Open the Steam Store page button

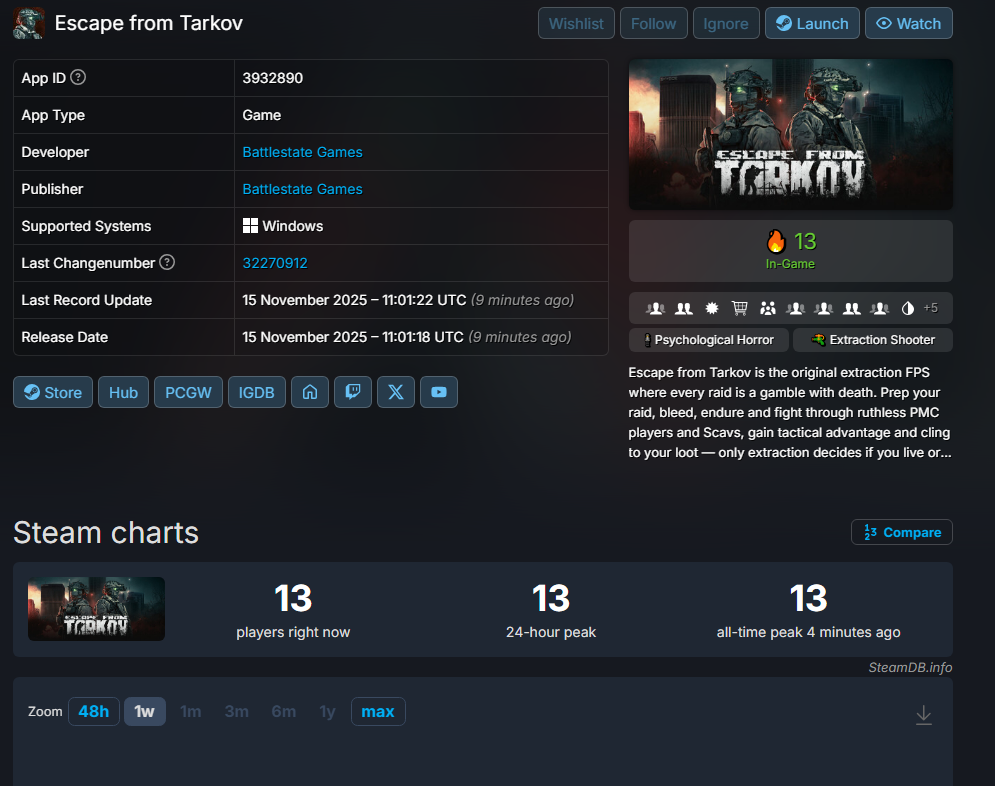pos(53,392)
